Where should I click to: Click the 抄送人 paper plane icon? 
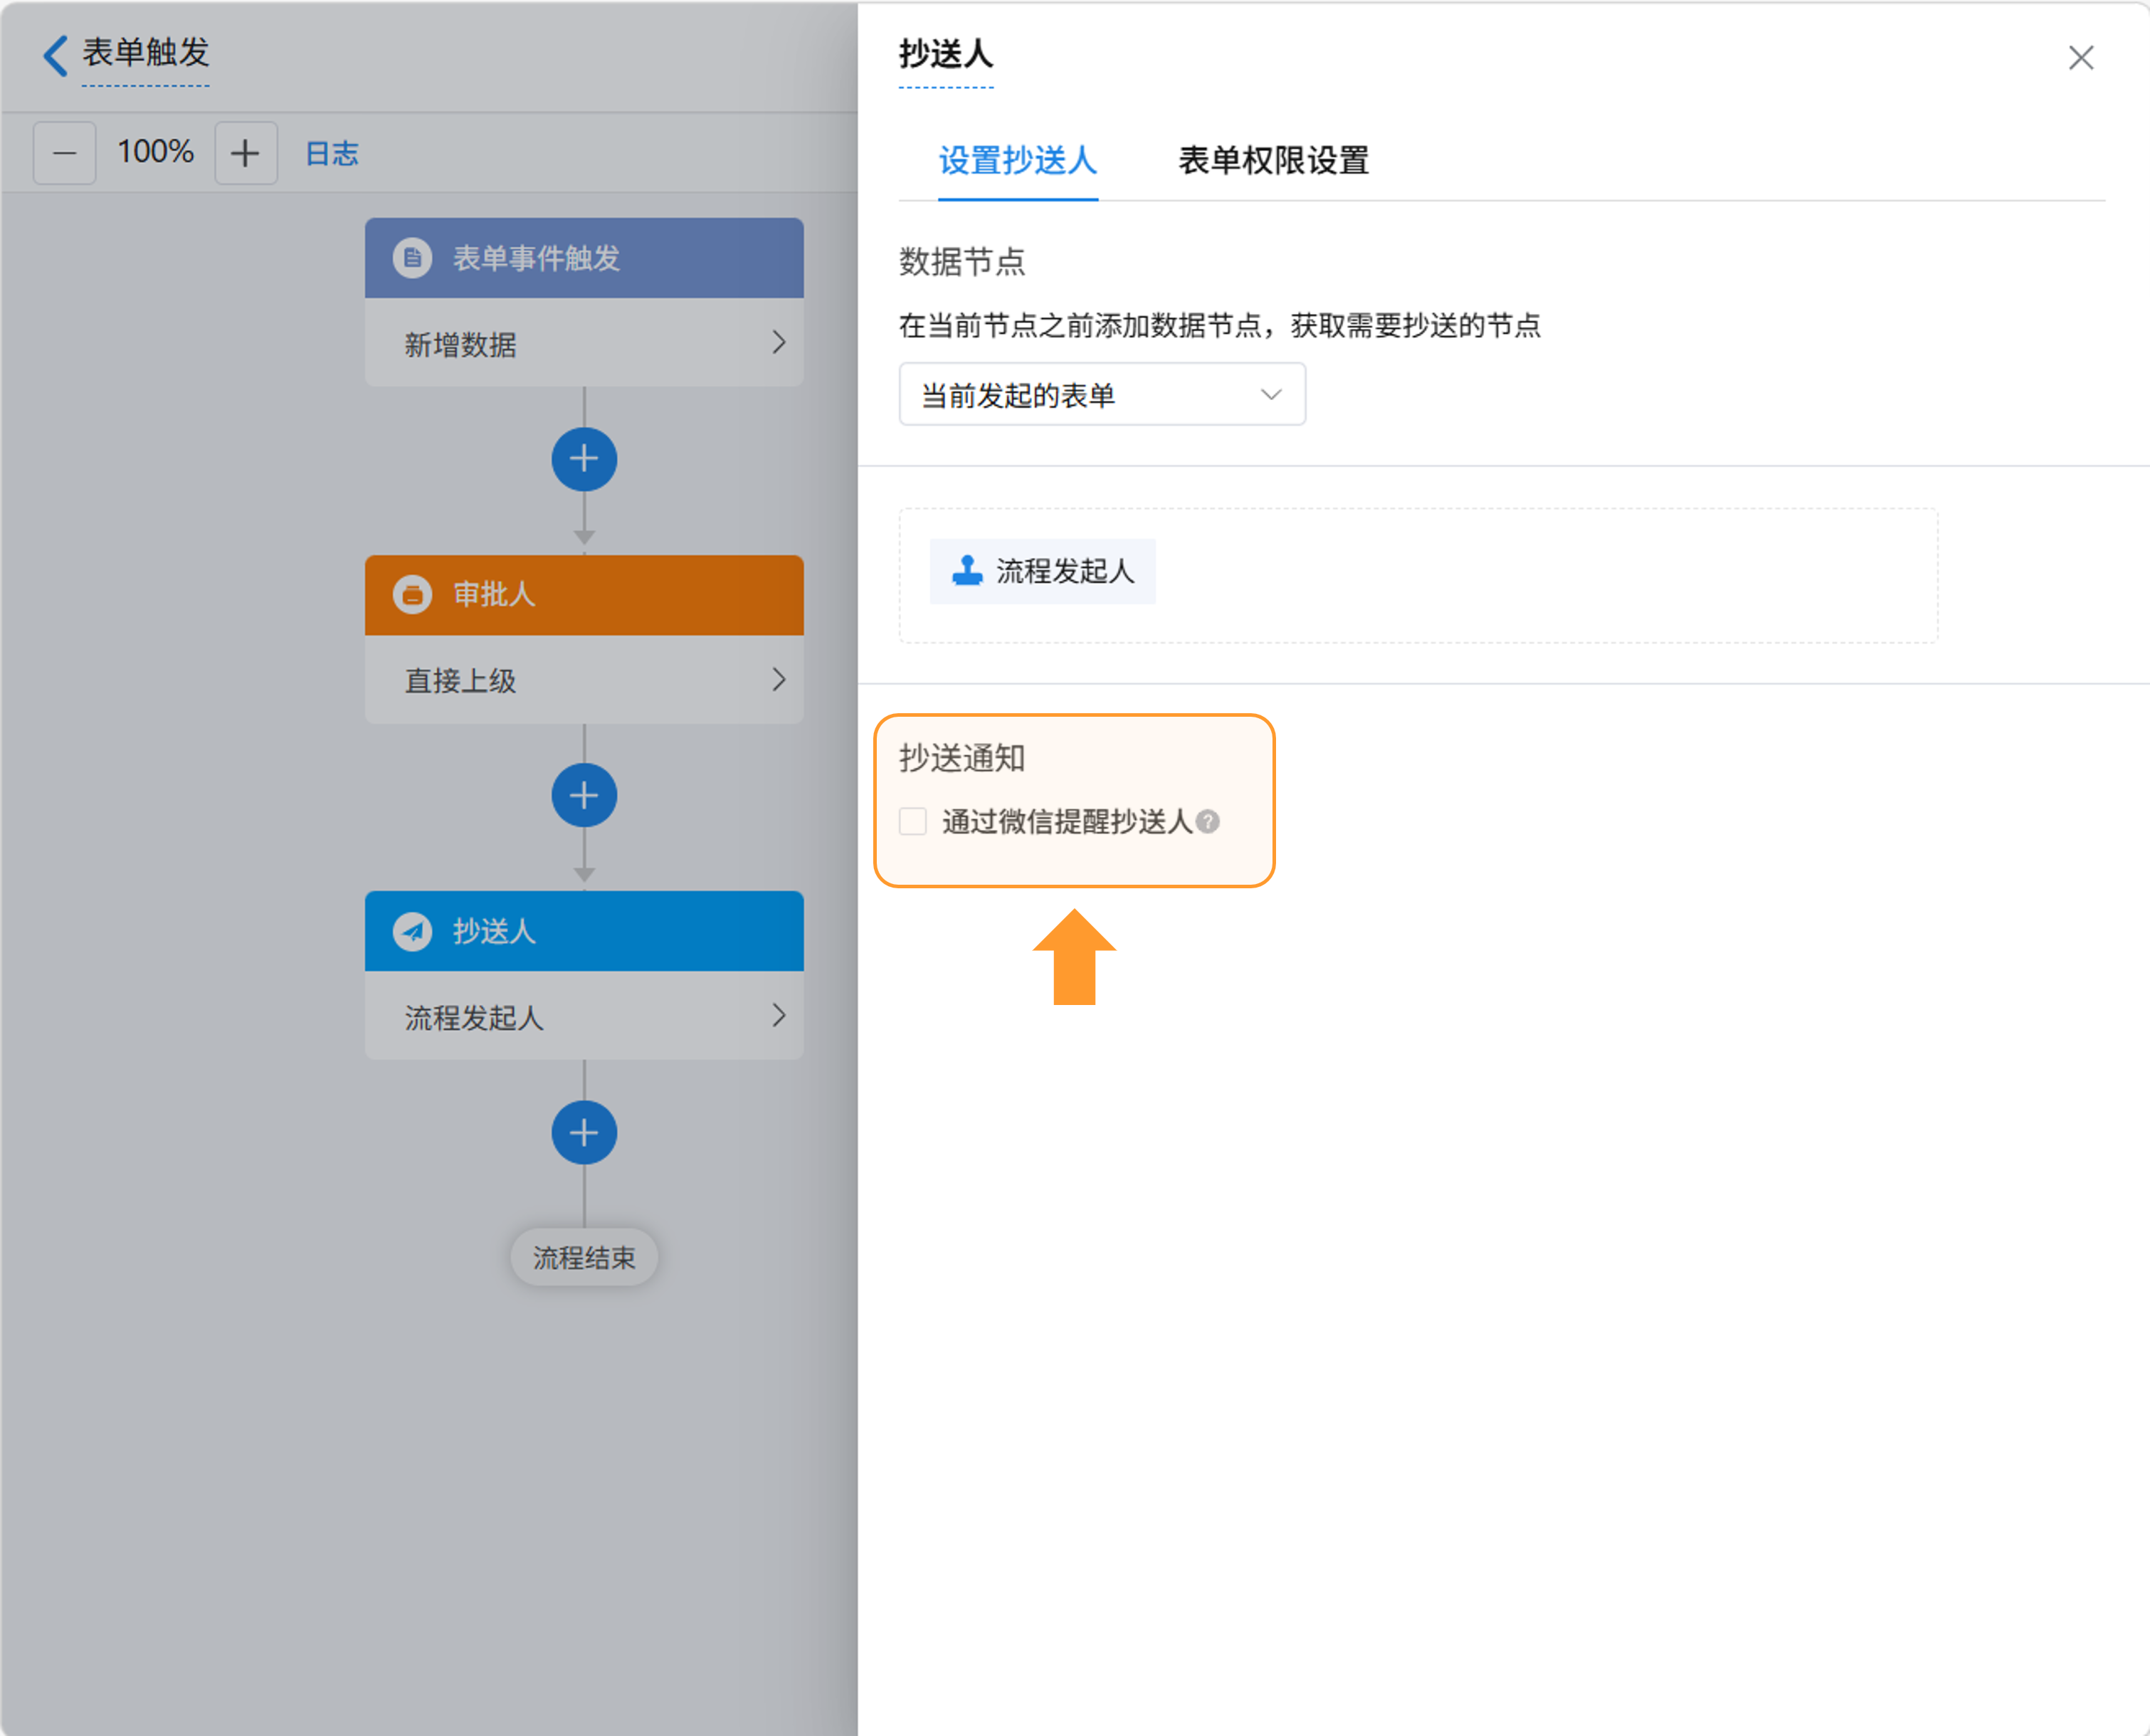click(x=412, y=931)
